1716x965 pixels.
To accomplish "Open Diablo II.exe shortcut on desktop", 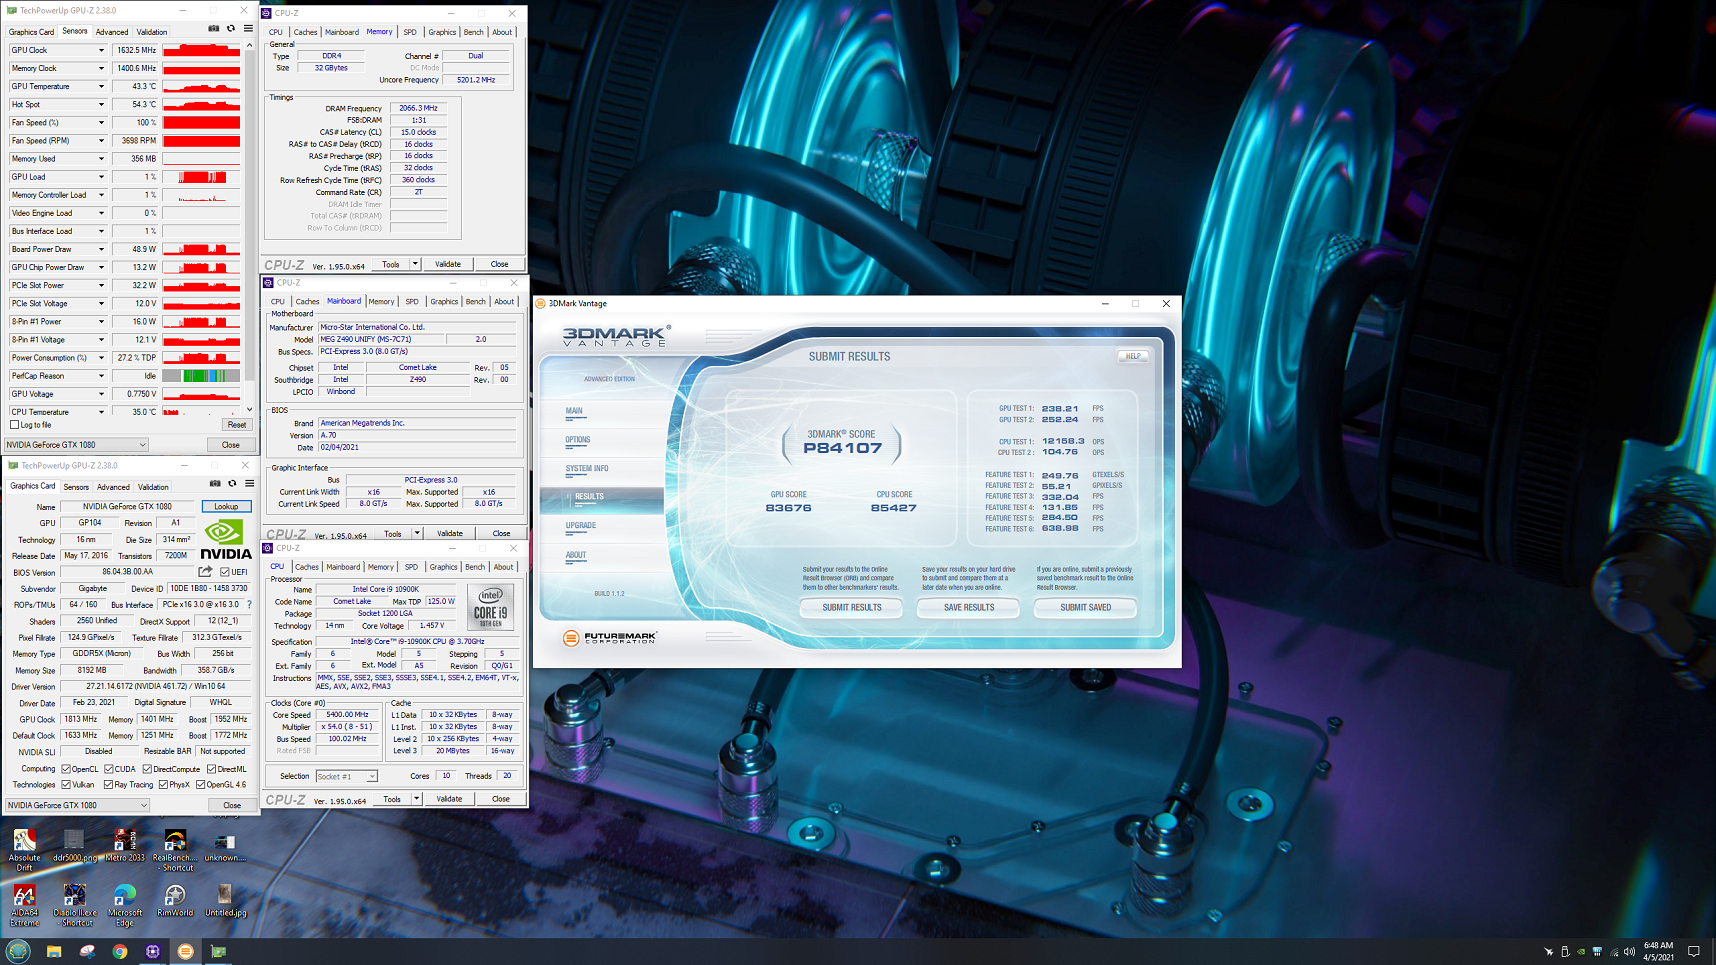I will click(75, 906).
